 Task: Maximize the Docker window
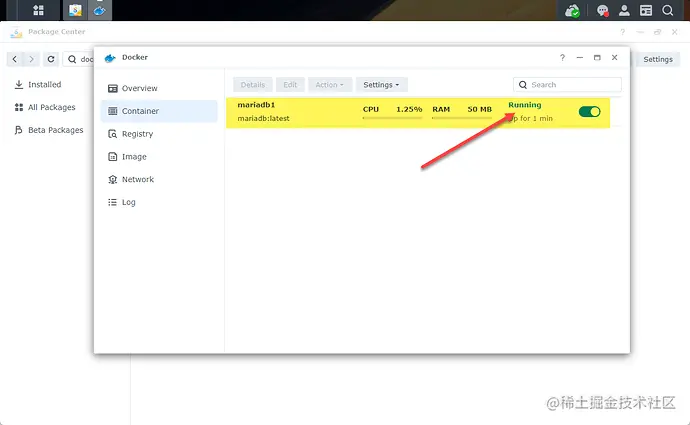(x=597, y=58)
